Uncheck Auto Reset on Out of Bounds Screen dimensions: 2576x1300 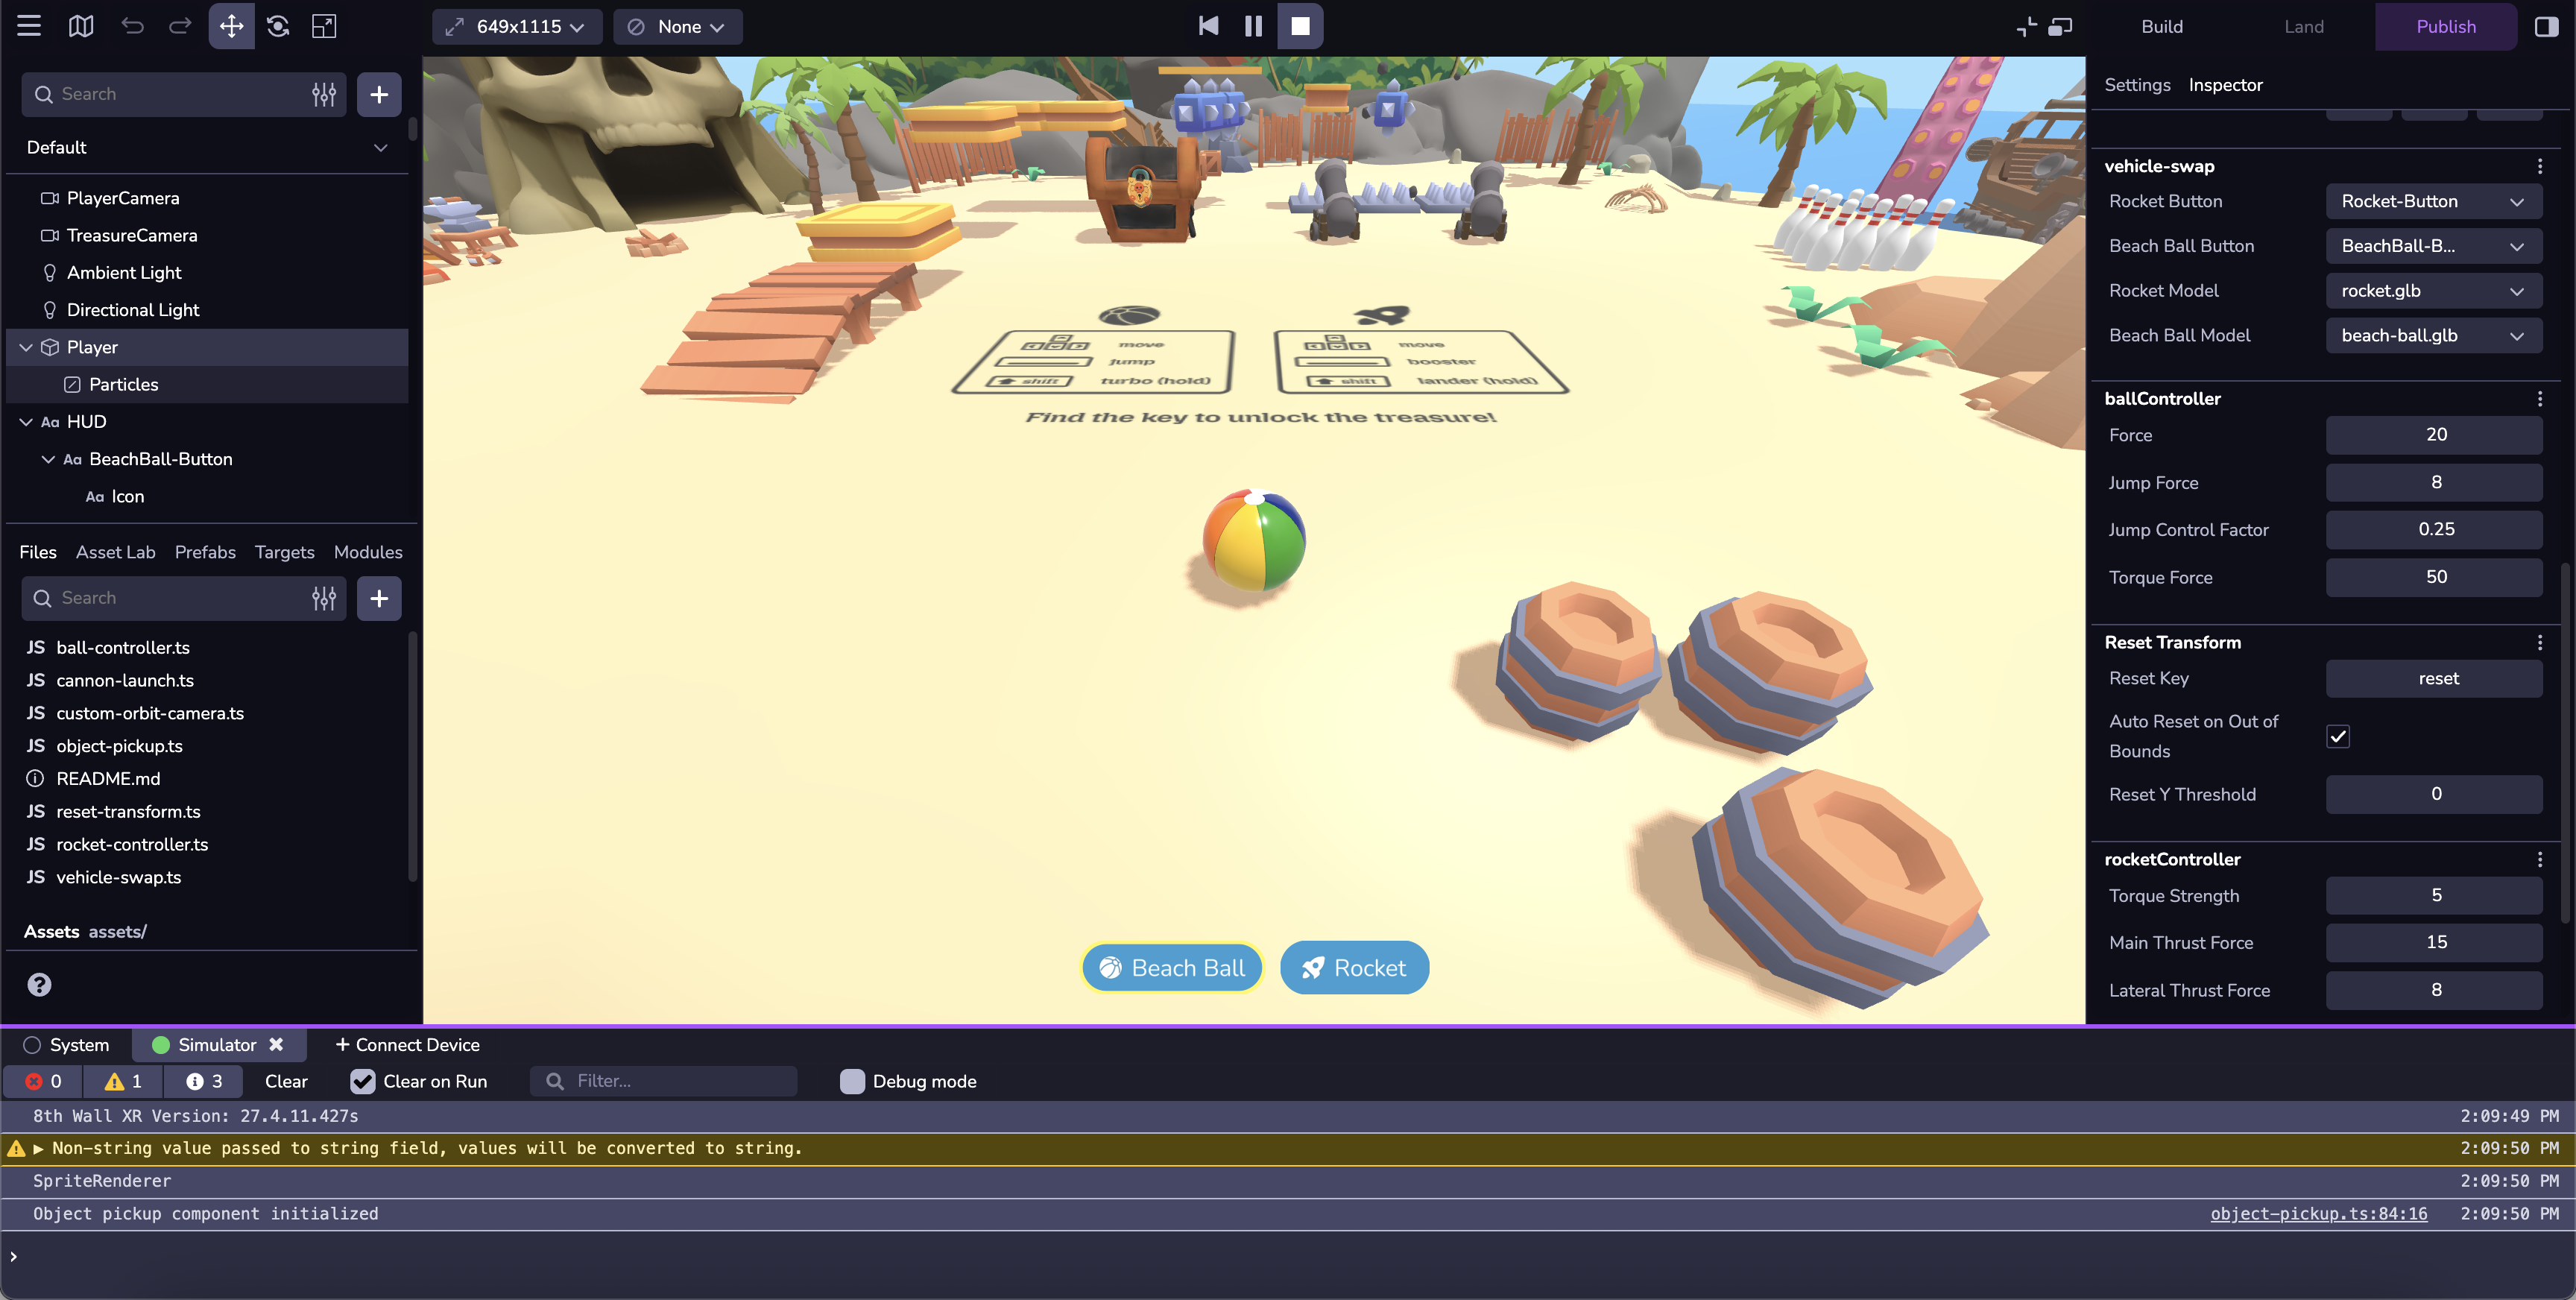2338,736
